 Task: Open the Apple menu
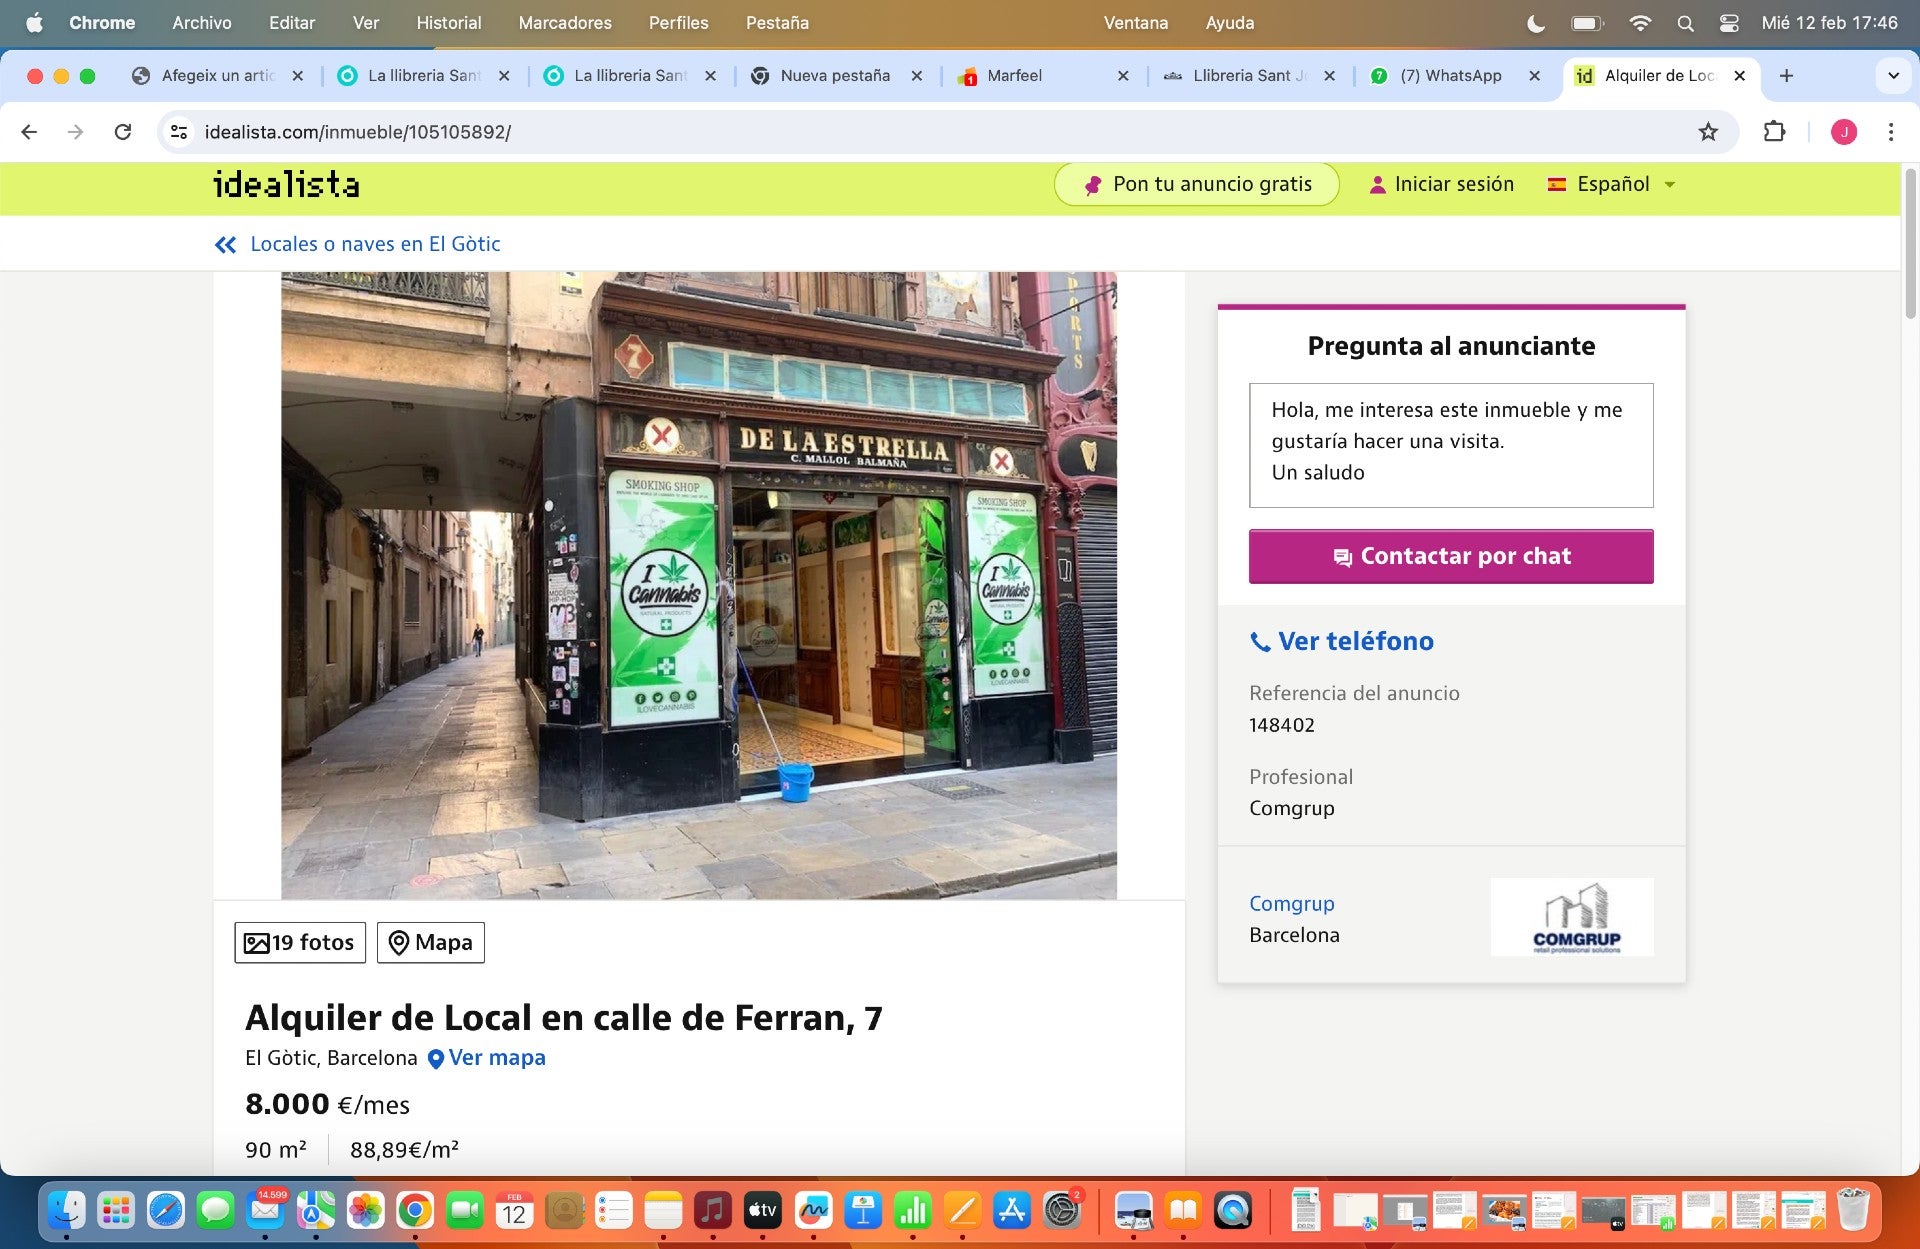[35, 22]
